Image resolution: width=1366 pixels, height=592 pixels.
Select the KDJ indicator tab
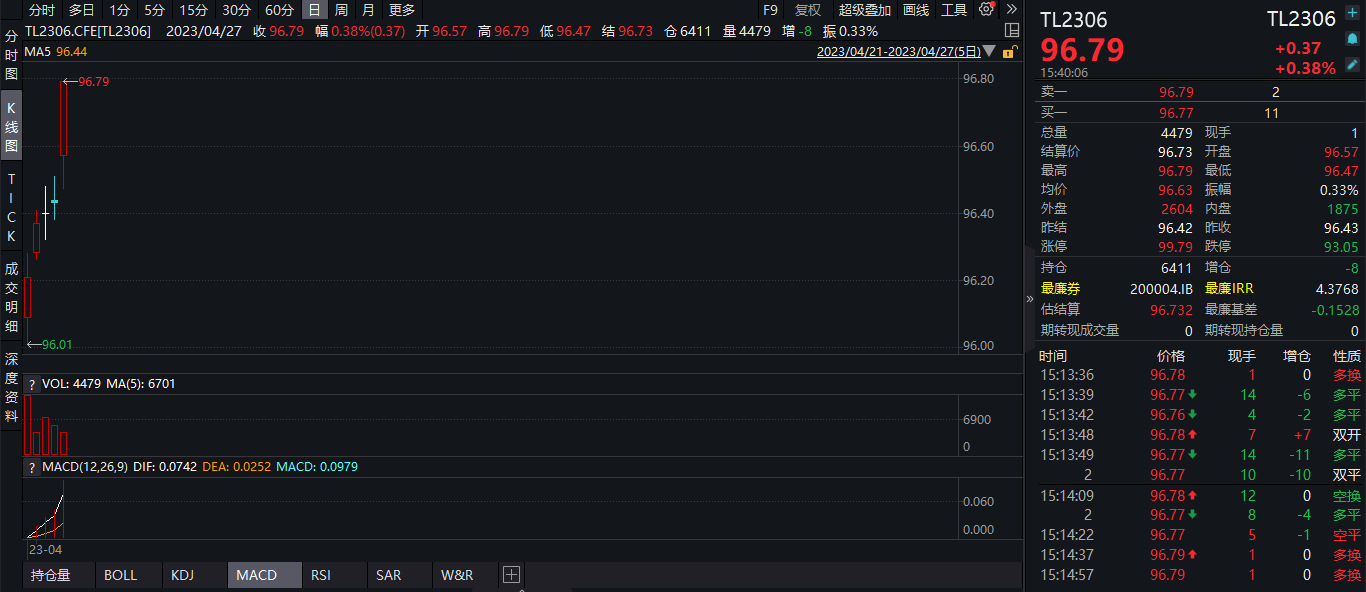coord(182,575)
